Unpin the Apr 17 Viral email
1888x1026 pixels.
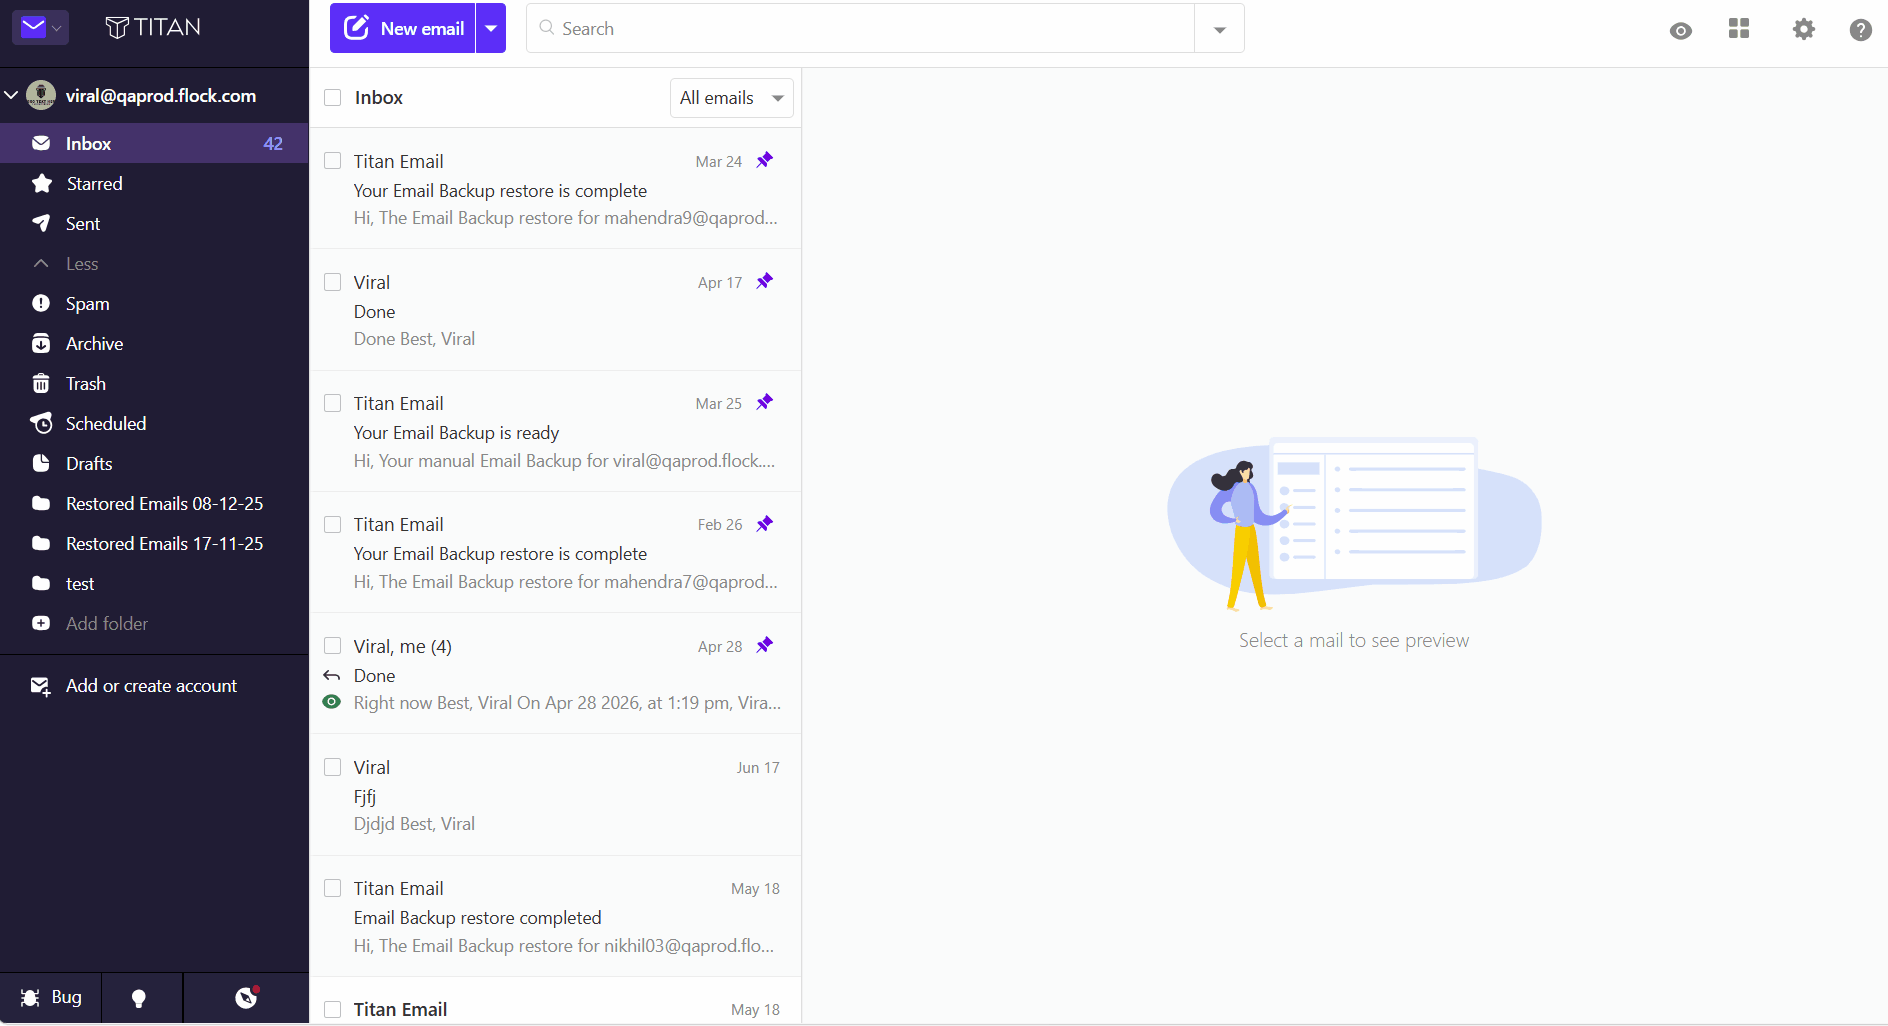(765, 281)
